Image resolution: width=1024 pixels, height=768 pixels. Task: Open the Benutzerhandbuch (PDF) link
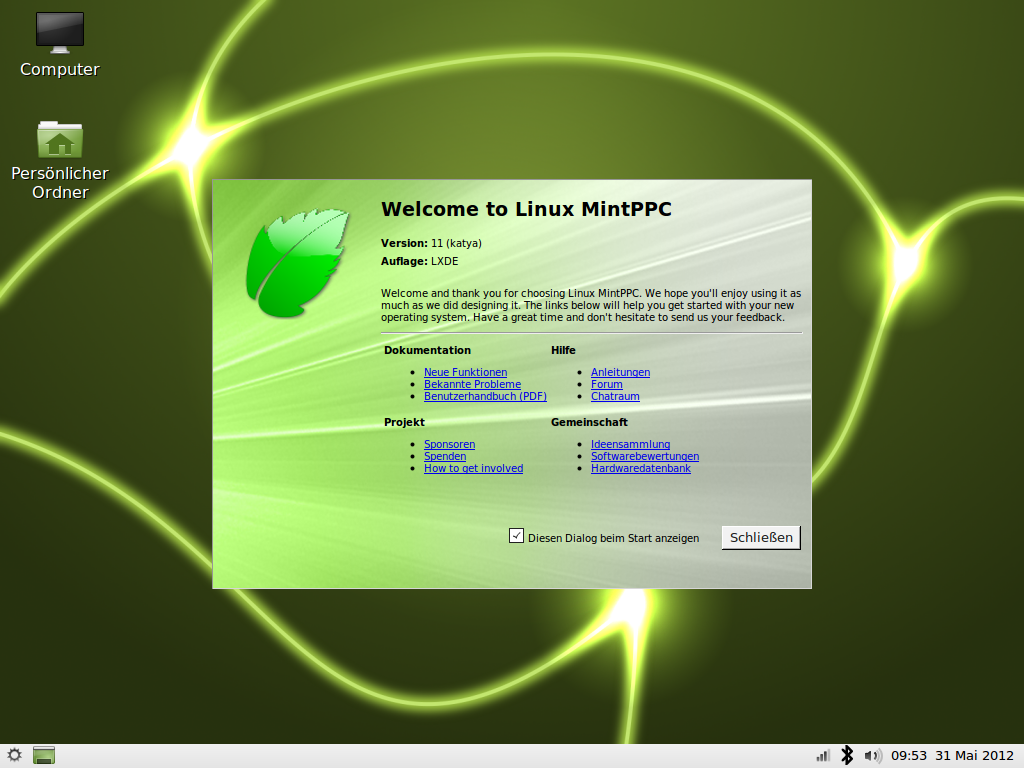click(x=485, y=396)
